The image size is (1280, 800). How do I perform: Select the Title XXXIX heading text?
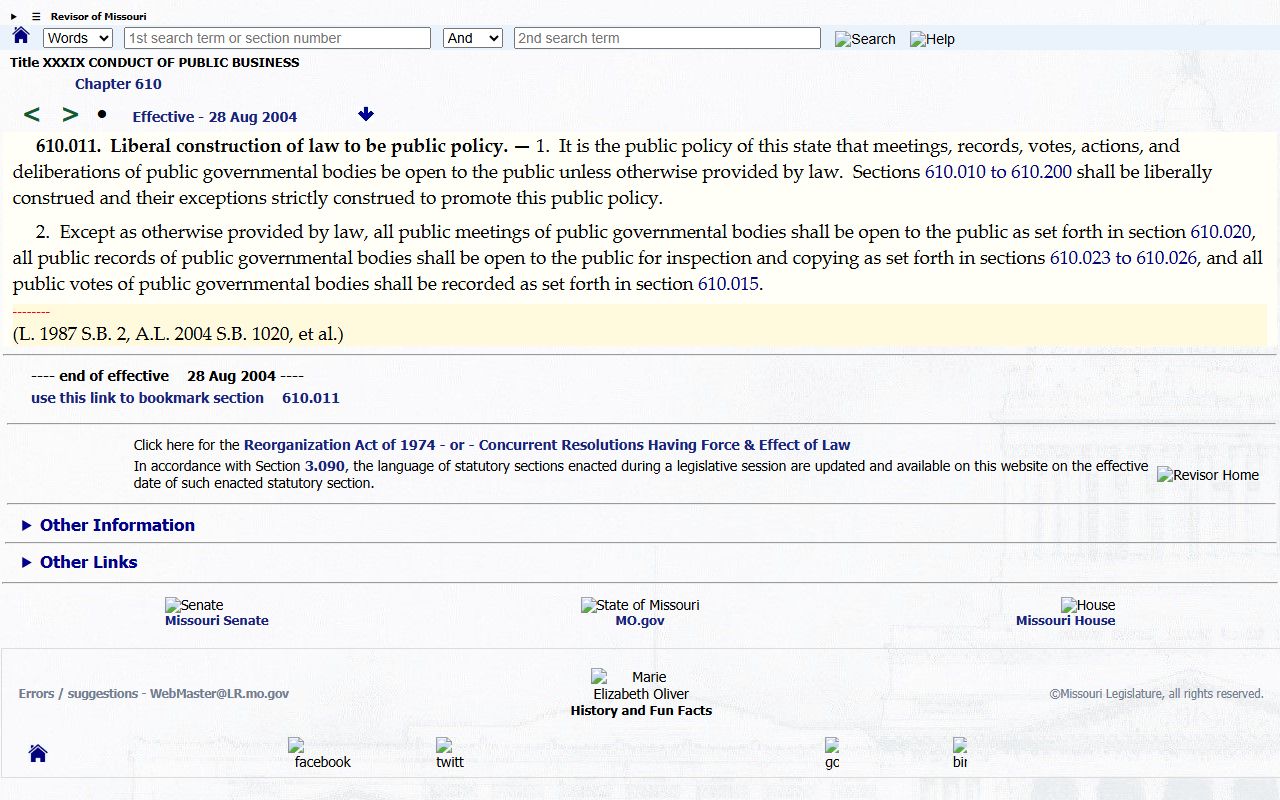coord(155,62)
